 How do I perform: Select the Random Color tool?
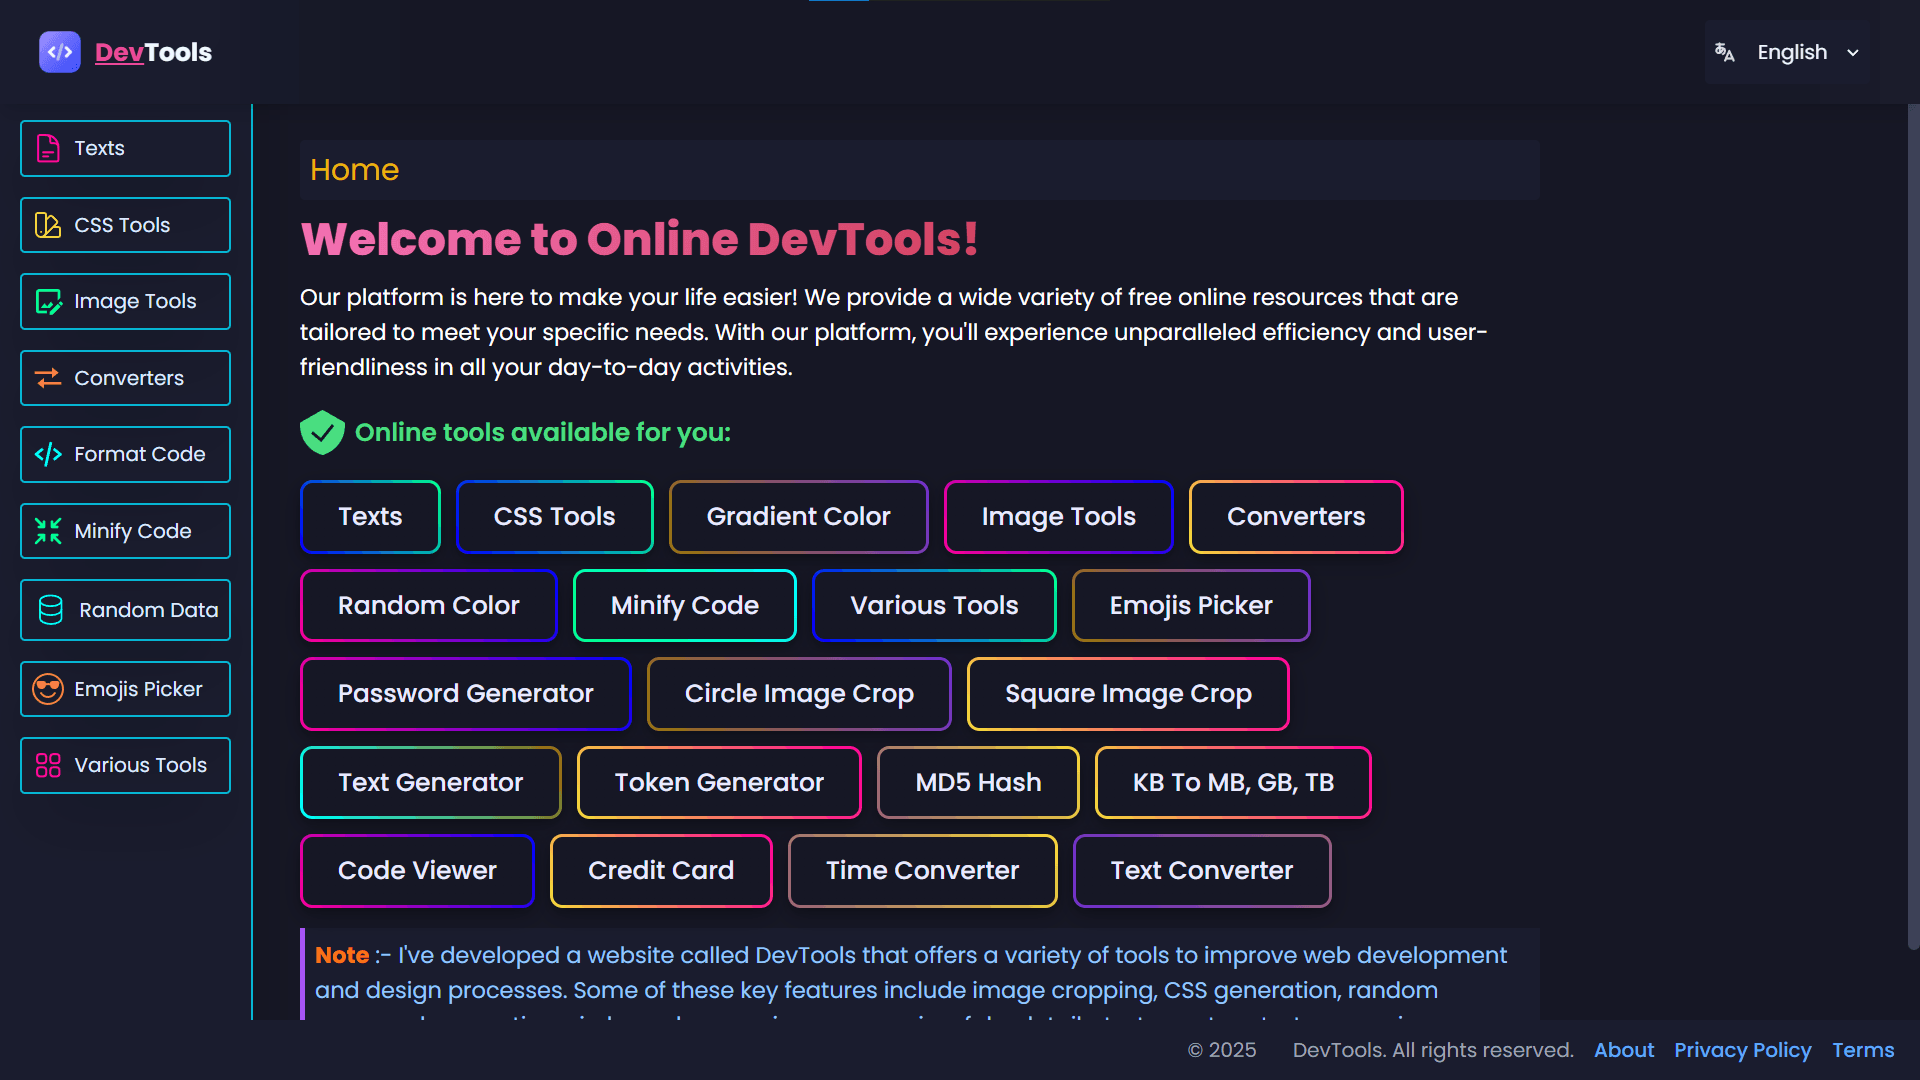point(428,605)
